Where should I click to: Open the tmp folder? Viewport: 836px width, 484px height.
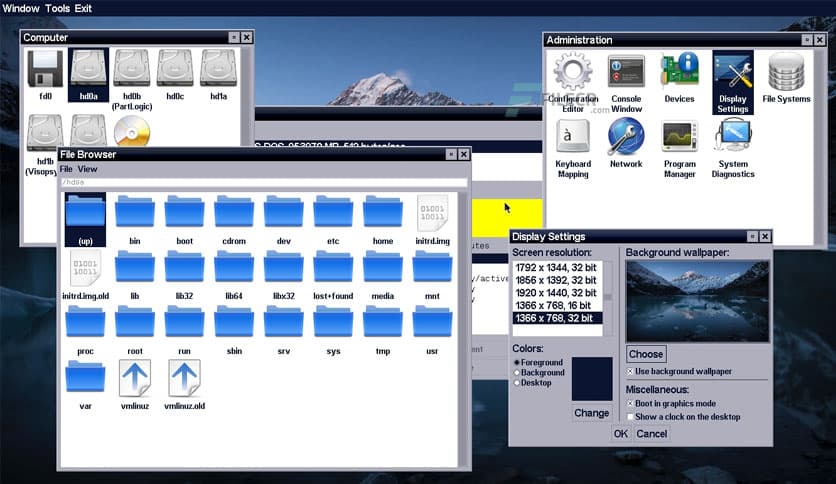pyautogui.click(x=383, y=330)
